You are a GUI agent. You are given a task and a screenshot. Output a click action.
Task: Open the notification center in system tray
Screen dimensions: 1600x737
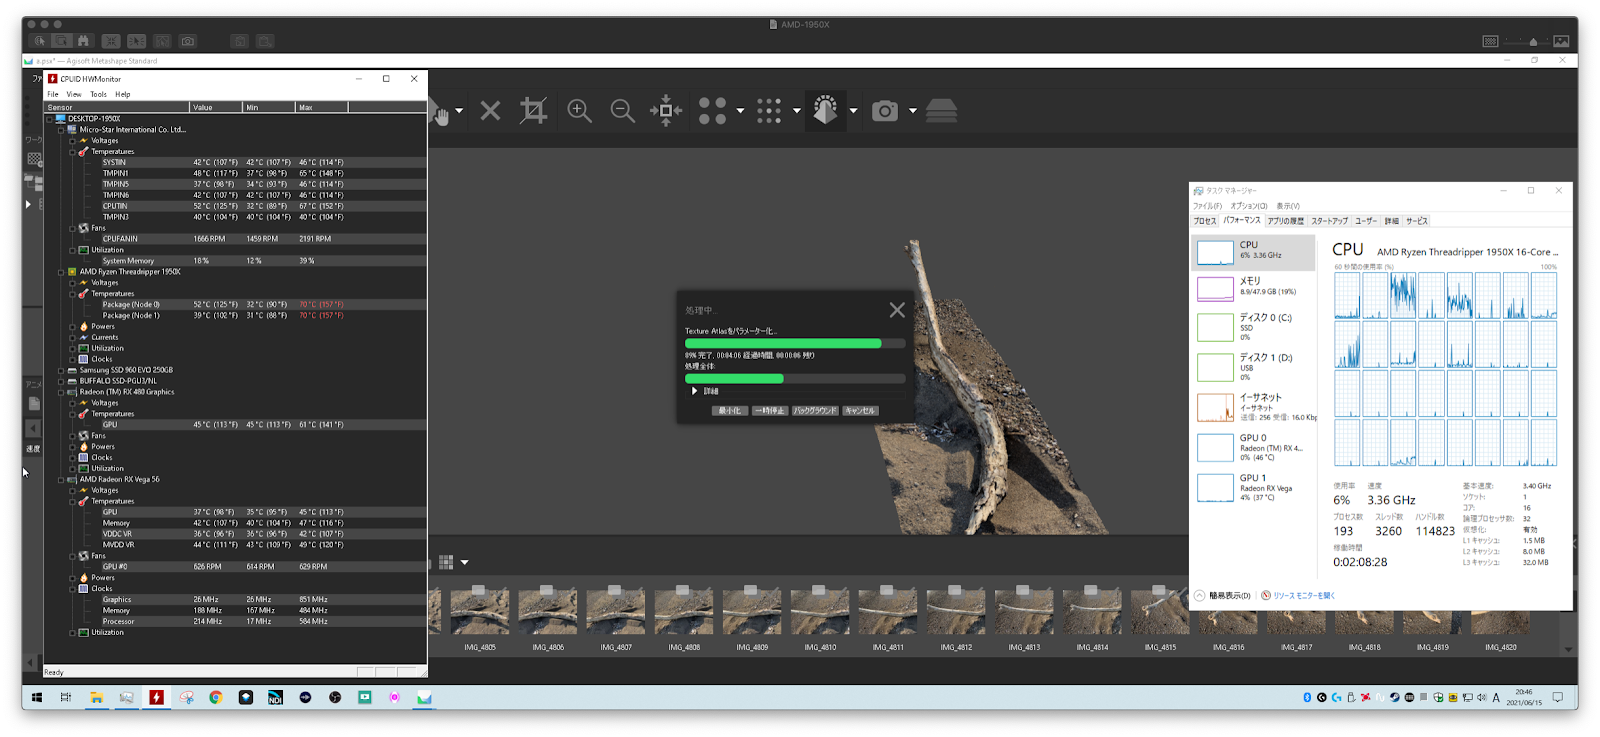pyautogui.click(x=1558, y=697)
